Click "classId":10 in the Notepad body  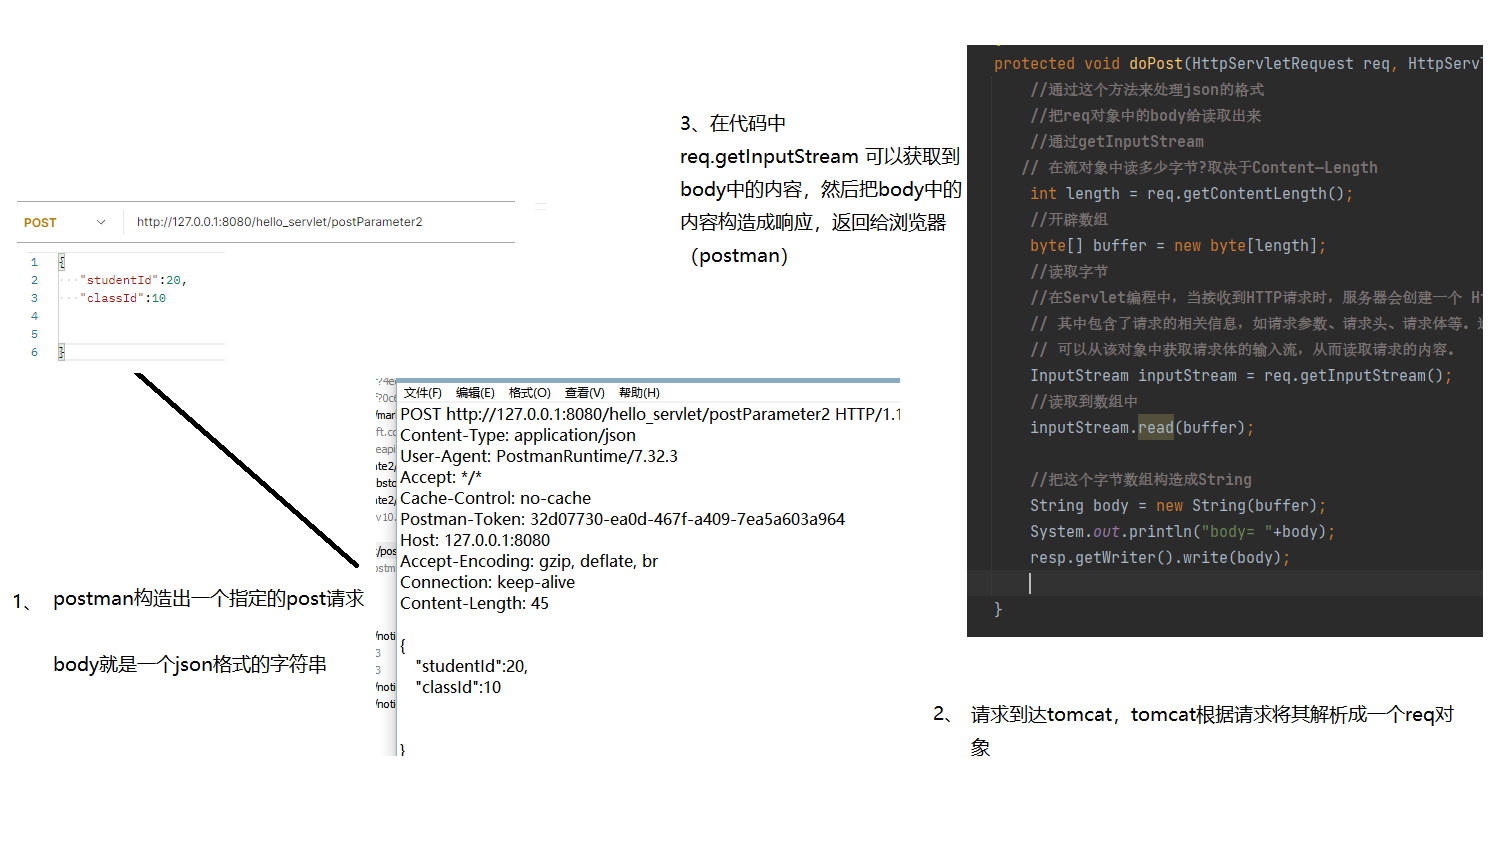tap(458, 687)
